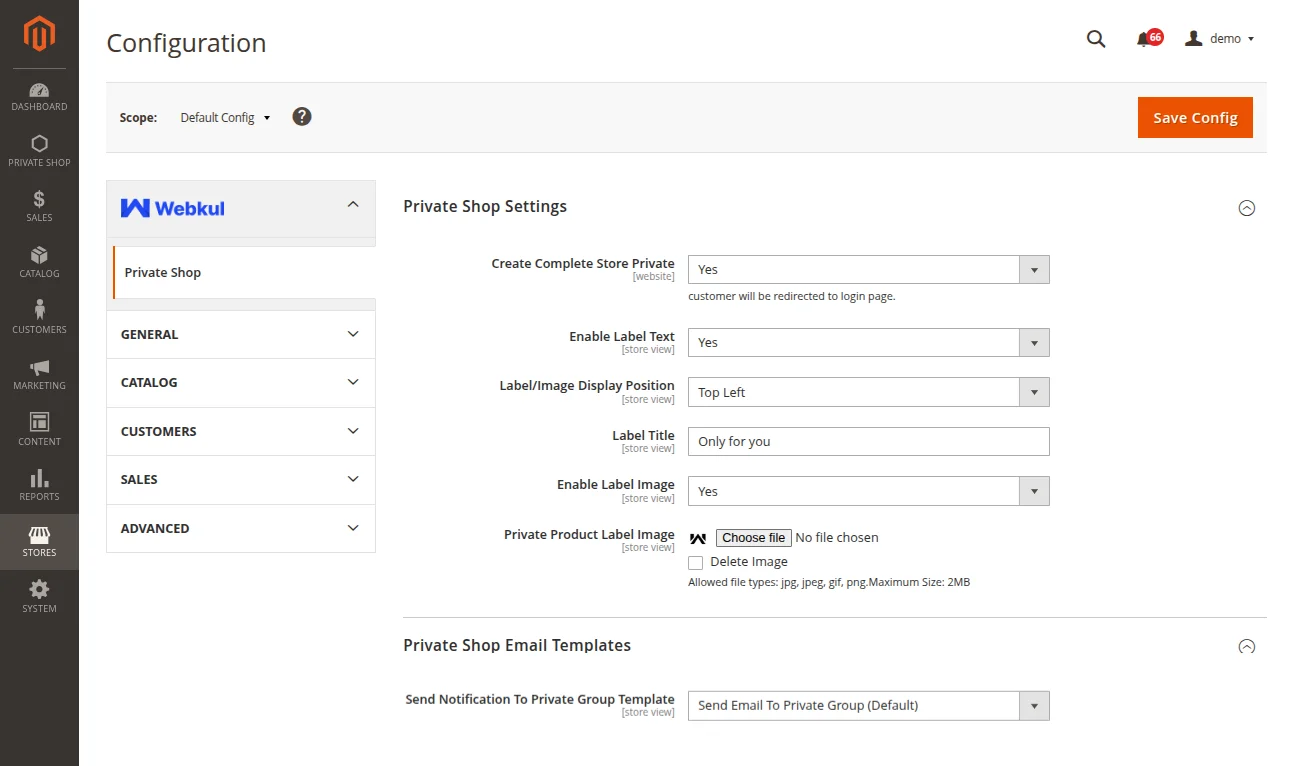The height and width of the screenshot is (766, 1294).
Task: Click the Save Config button
Action: coord(1195,118)
